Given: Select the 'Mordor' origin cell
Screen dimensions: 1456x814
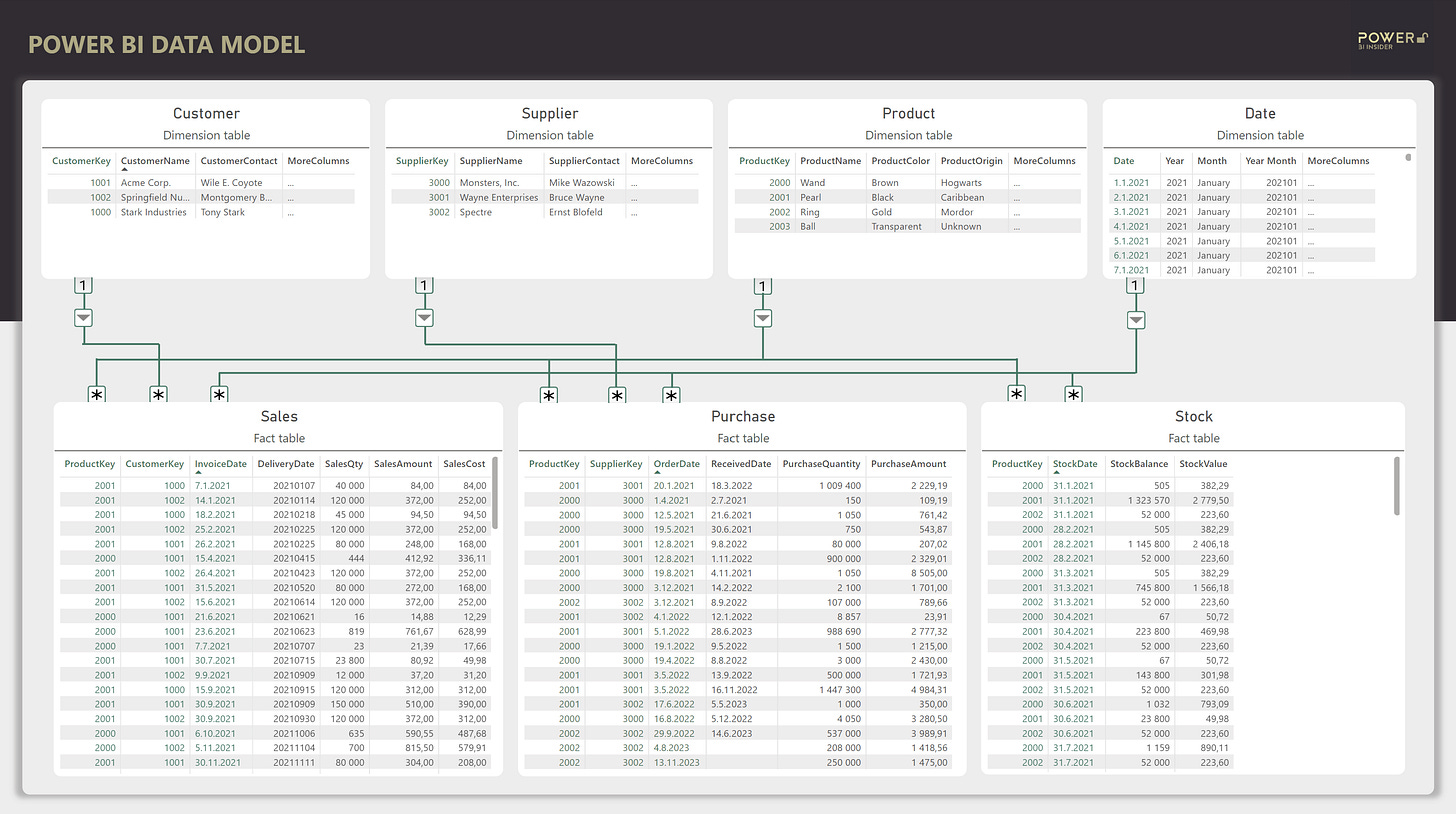Looking at the screenshot, I should [x=957, y=212].
